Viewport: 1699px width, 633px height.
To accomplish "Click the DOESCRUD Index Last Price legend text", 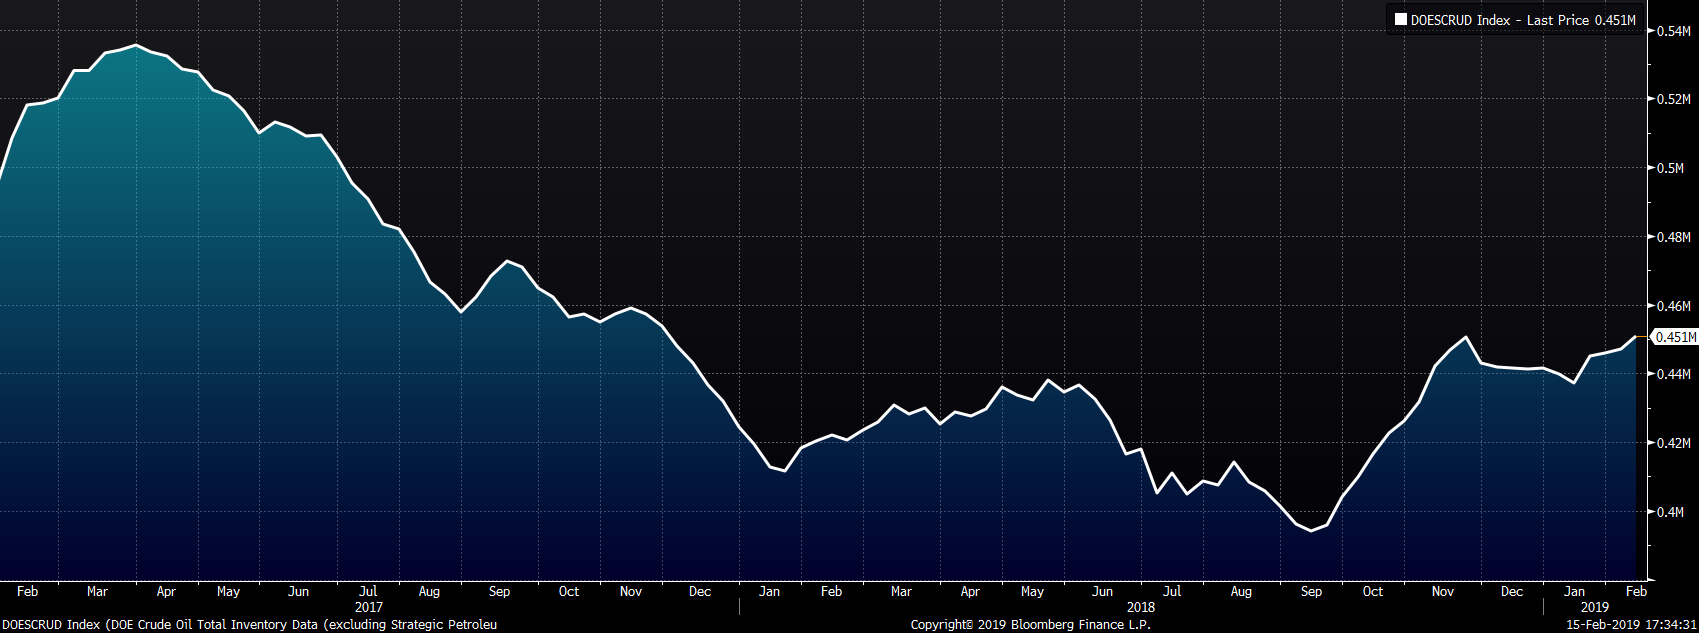I will click(1522, 20).
